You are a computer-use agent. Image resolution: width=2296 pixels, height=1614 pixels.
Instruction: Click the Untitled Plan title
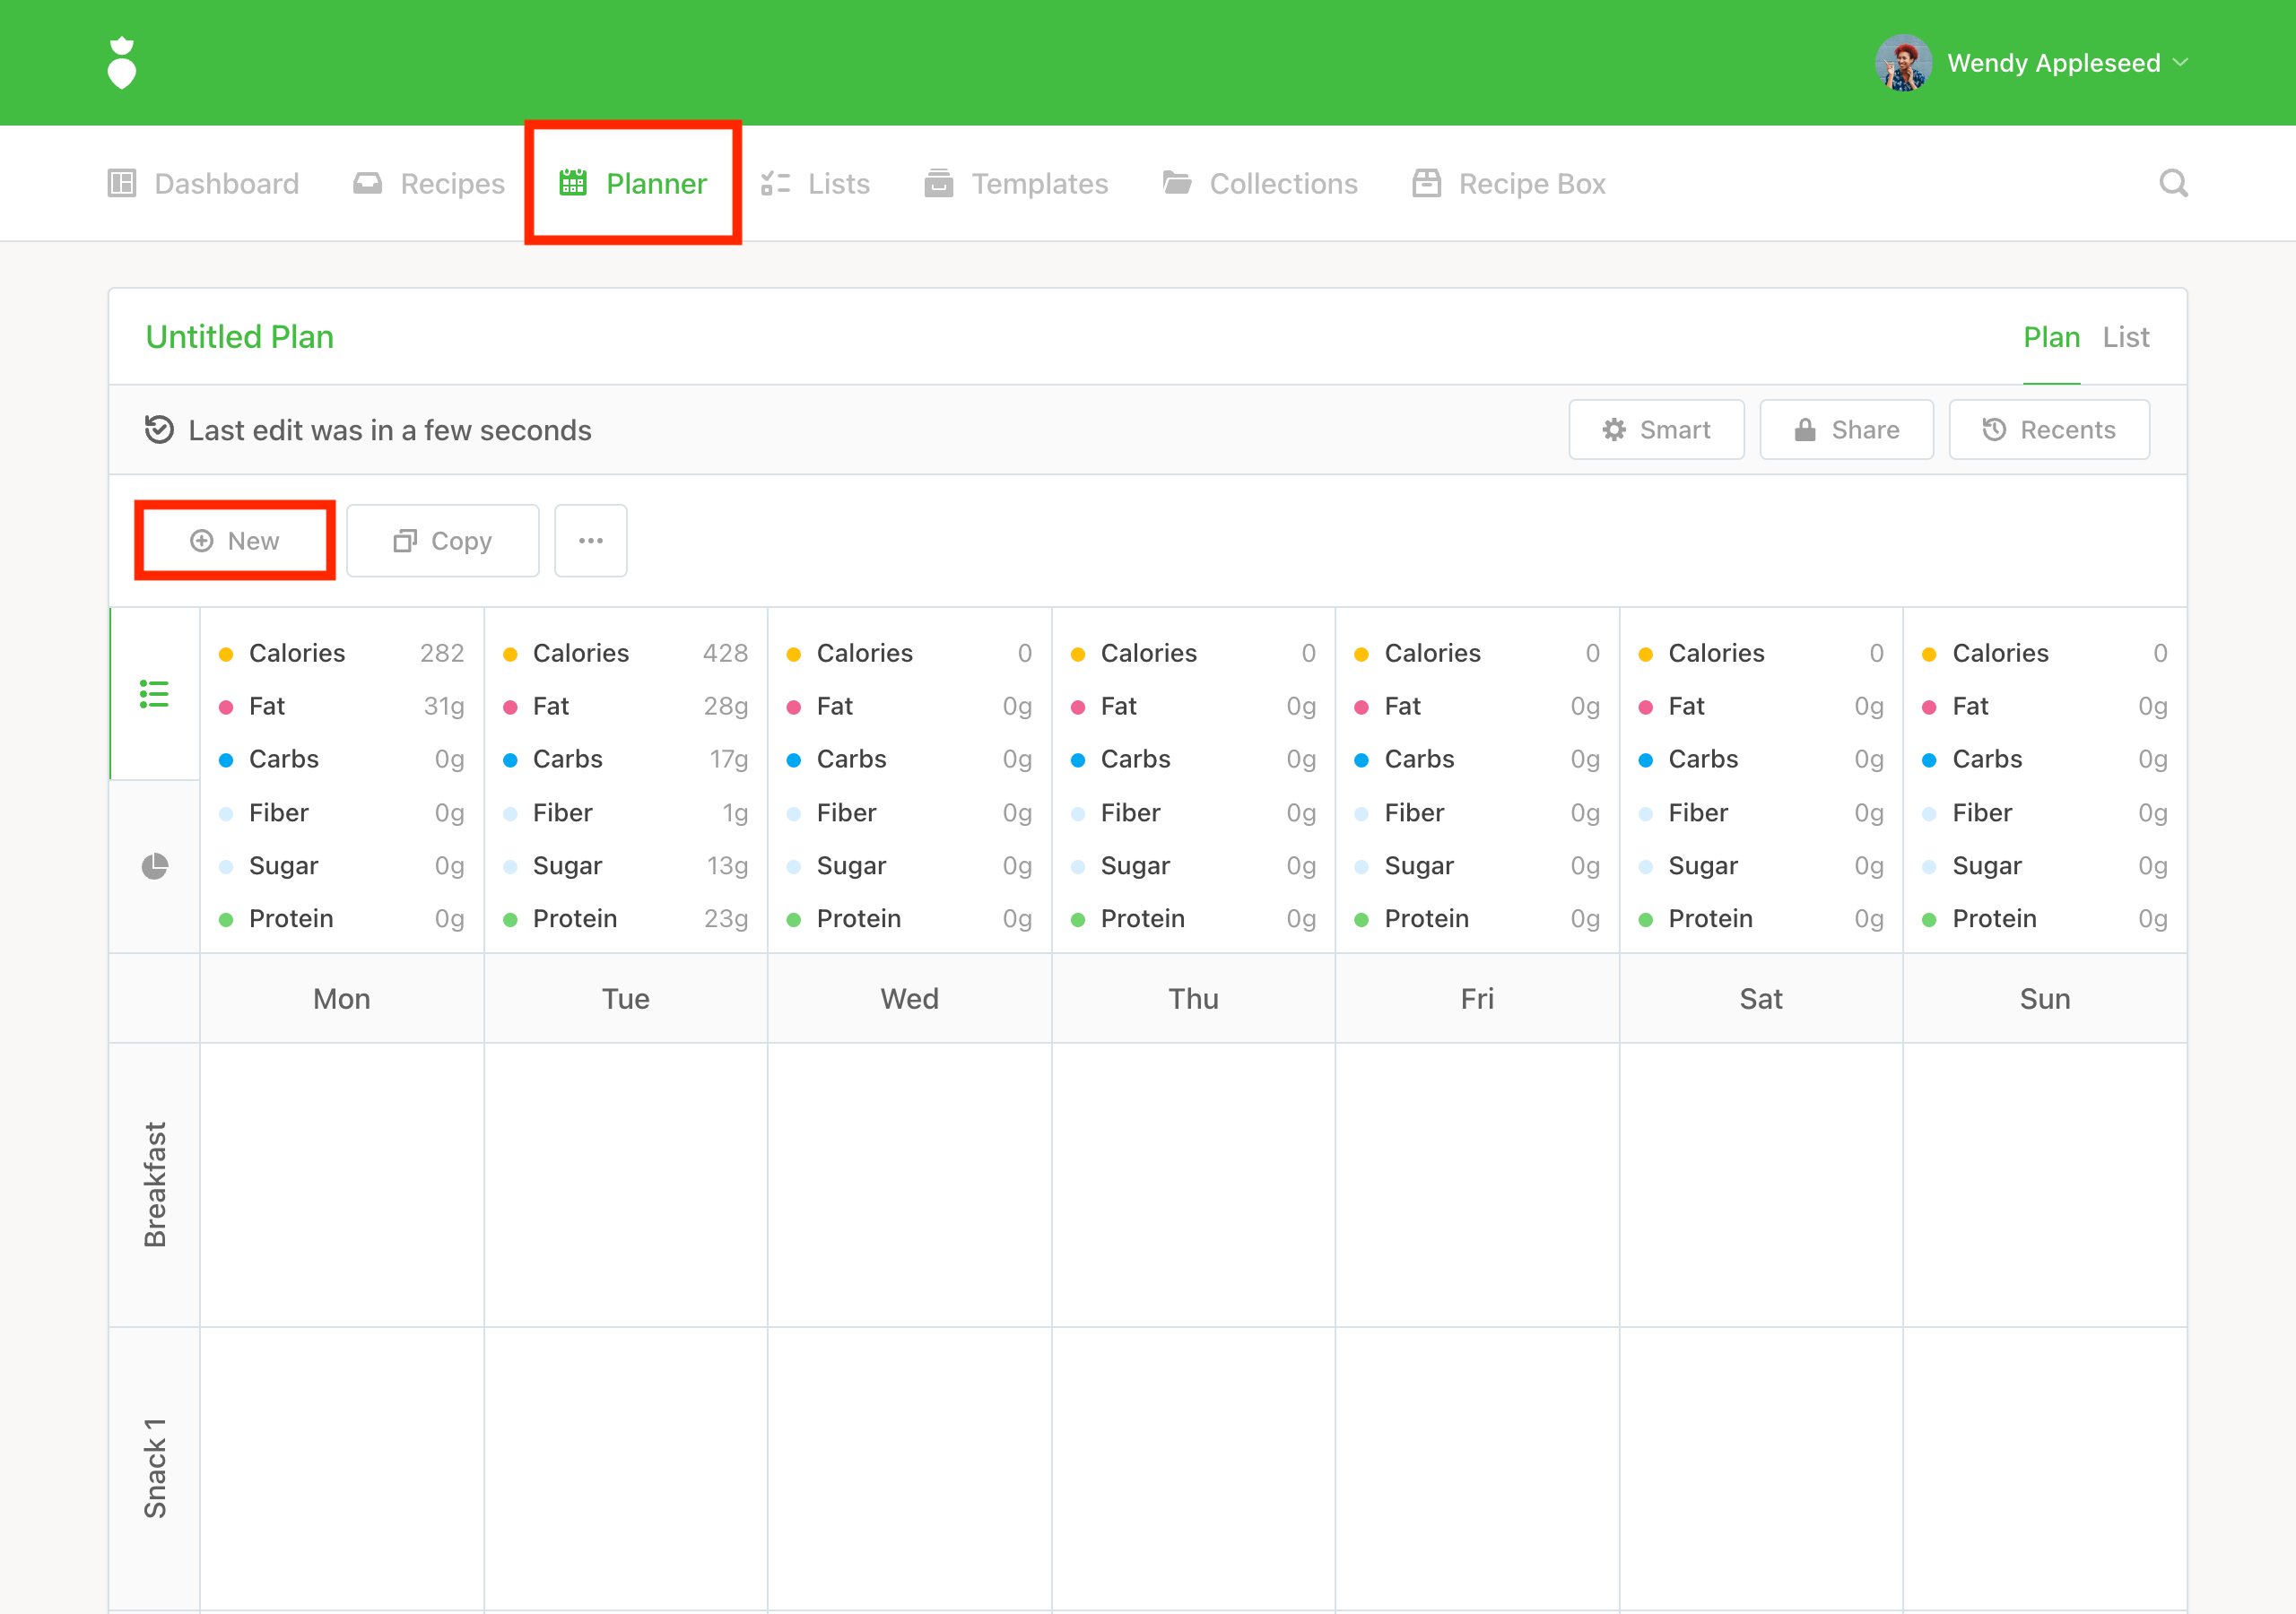coord(239,337)
